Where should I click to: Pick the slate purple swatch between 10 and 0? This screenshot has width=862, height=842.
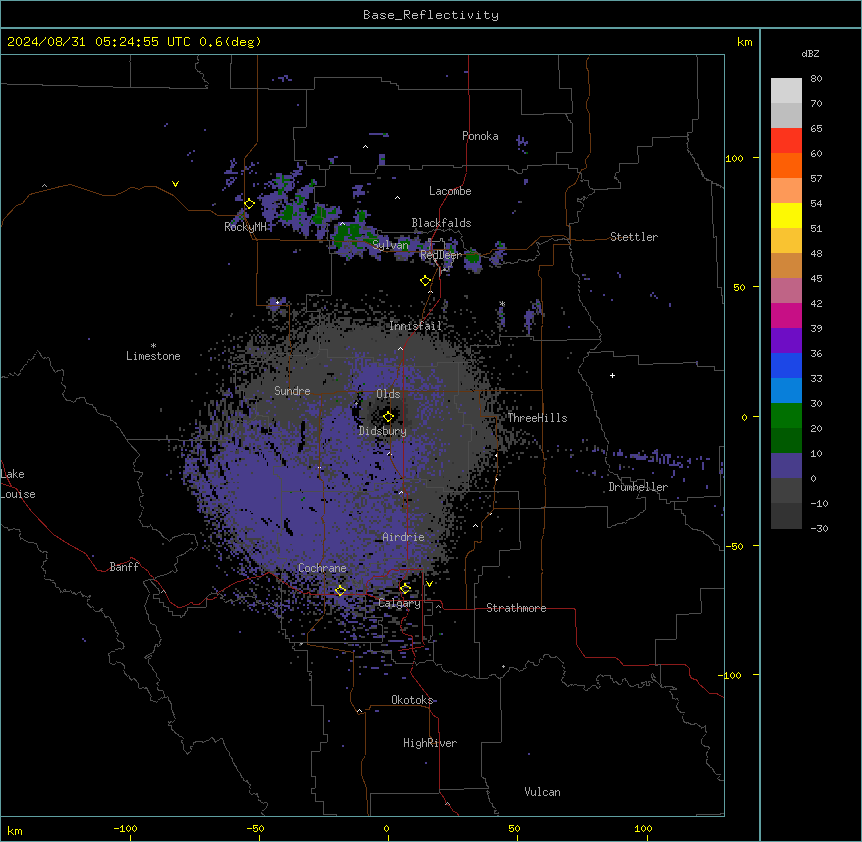(786, 466)
